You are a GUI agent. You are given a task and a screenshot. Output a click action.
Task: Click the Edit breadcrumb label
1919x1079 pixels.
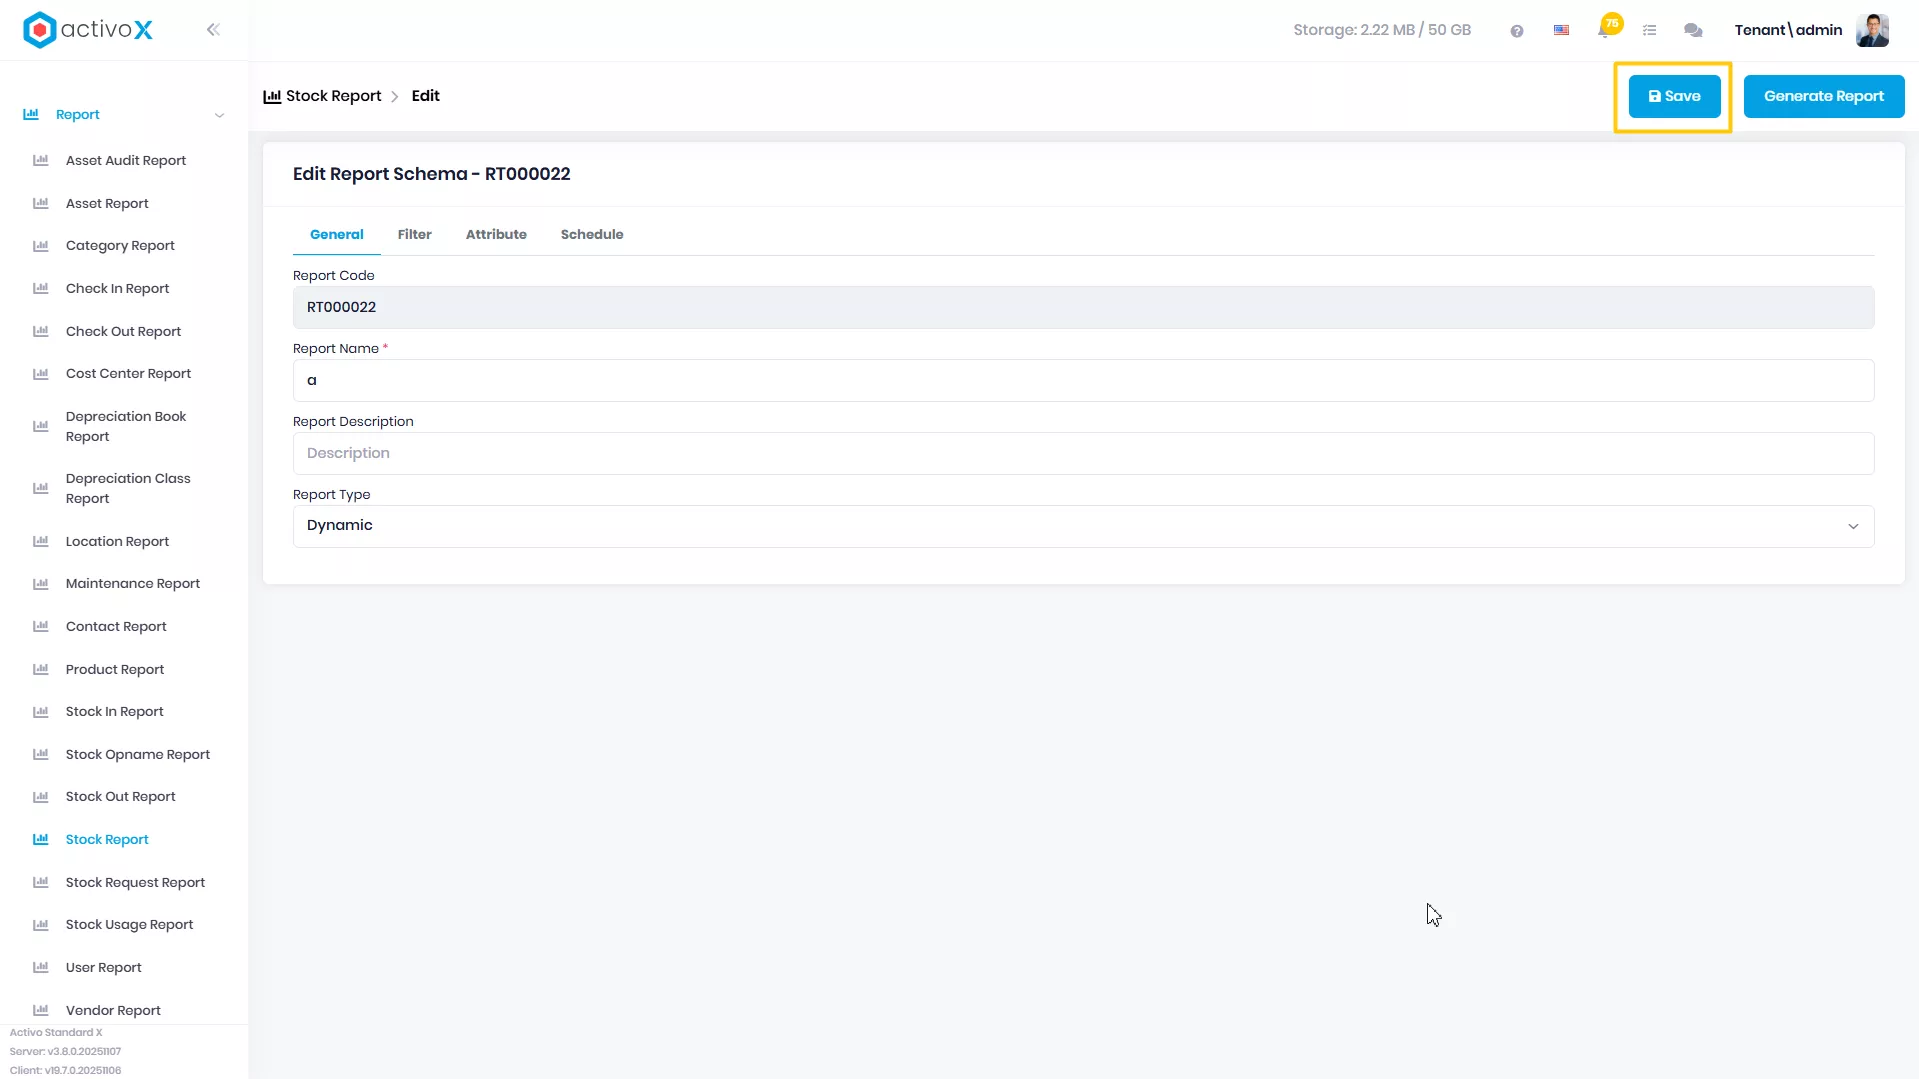[x=425, y=96]
